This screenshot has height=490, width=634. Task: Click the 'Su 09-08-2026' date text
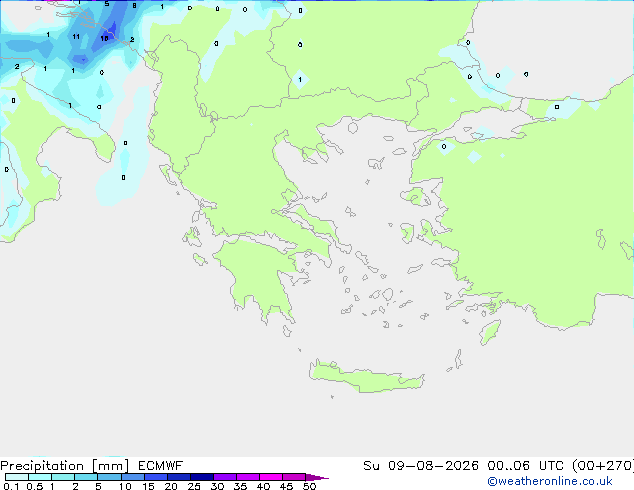coord(421,466)
